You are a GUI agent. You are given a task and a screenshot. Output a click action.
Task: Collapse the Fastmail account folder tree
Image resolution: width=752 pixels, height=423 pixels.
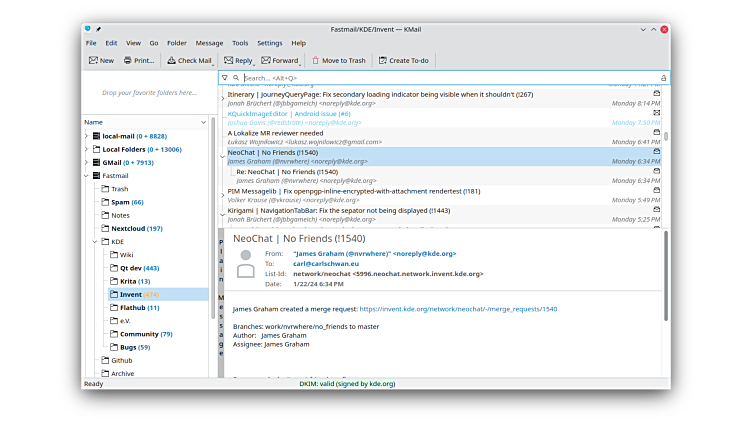click(x=86, y=175)
